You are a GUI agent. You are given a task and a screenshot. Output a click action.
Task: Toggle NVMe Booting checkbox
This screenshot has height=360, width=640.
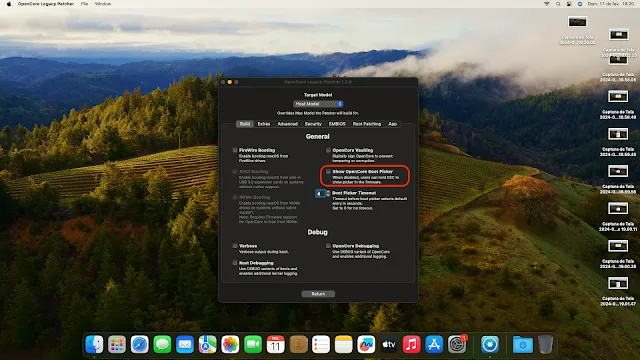(x=235, y=197)
